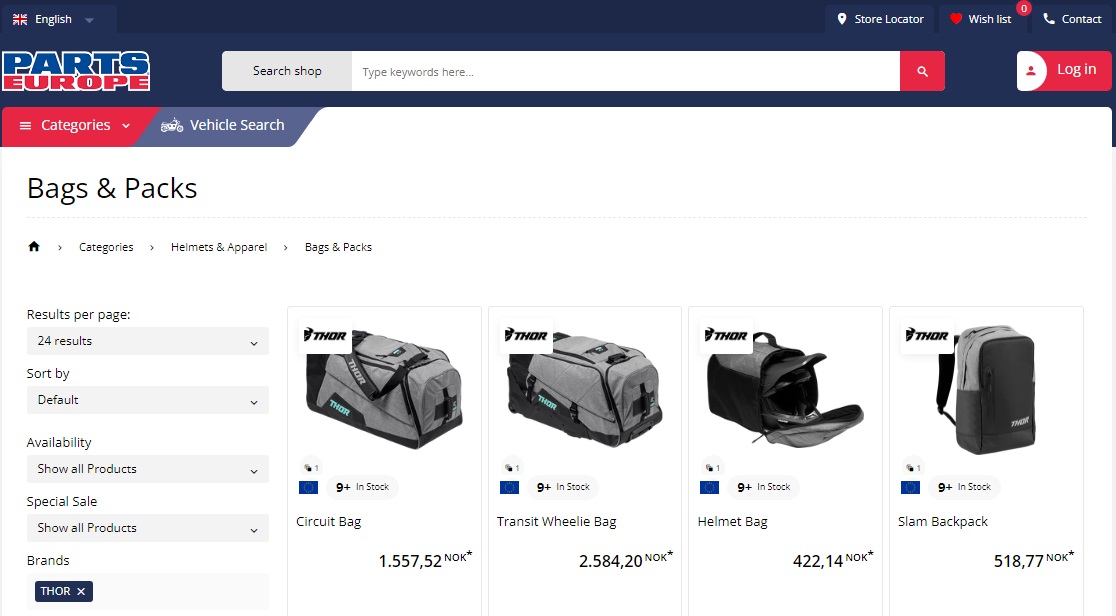Viewport: 1116px width, 616px height.
Task: Click the search keywords input field
Action: tap(626, 71)
